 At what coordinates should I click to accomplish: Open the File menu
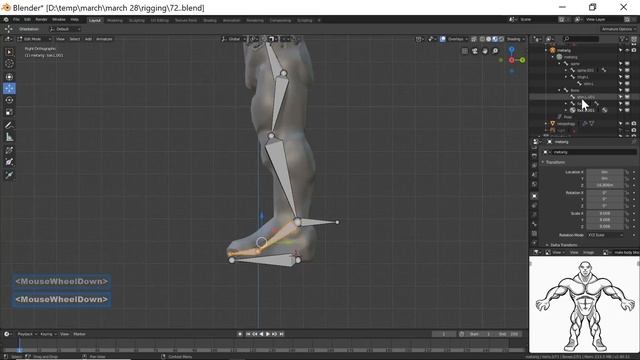point(16,20)
